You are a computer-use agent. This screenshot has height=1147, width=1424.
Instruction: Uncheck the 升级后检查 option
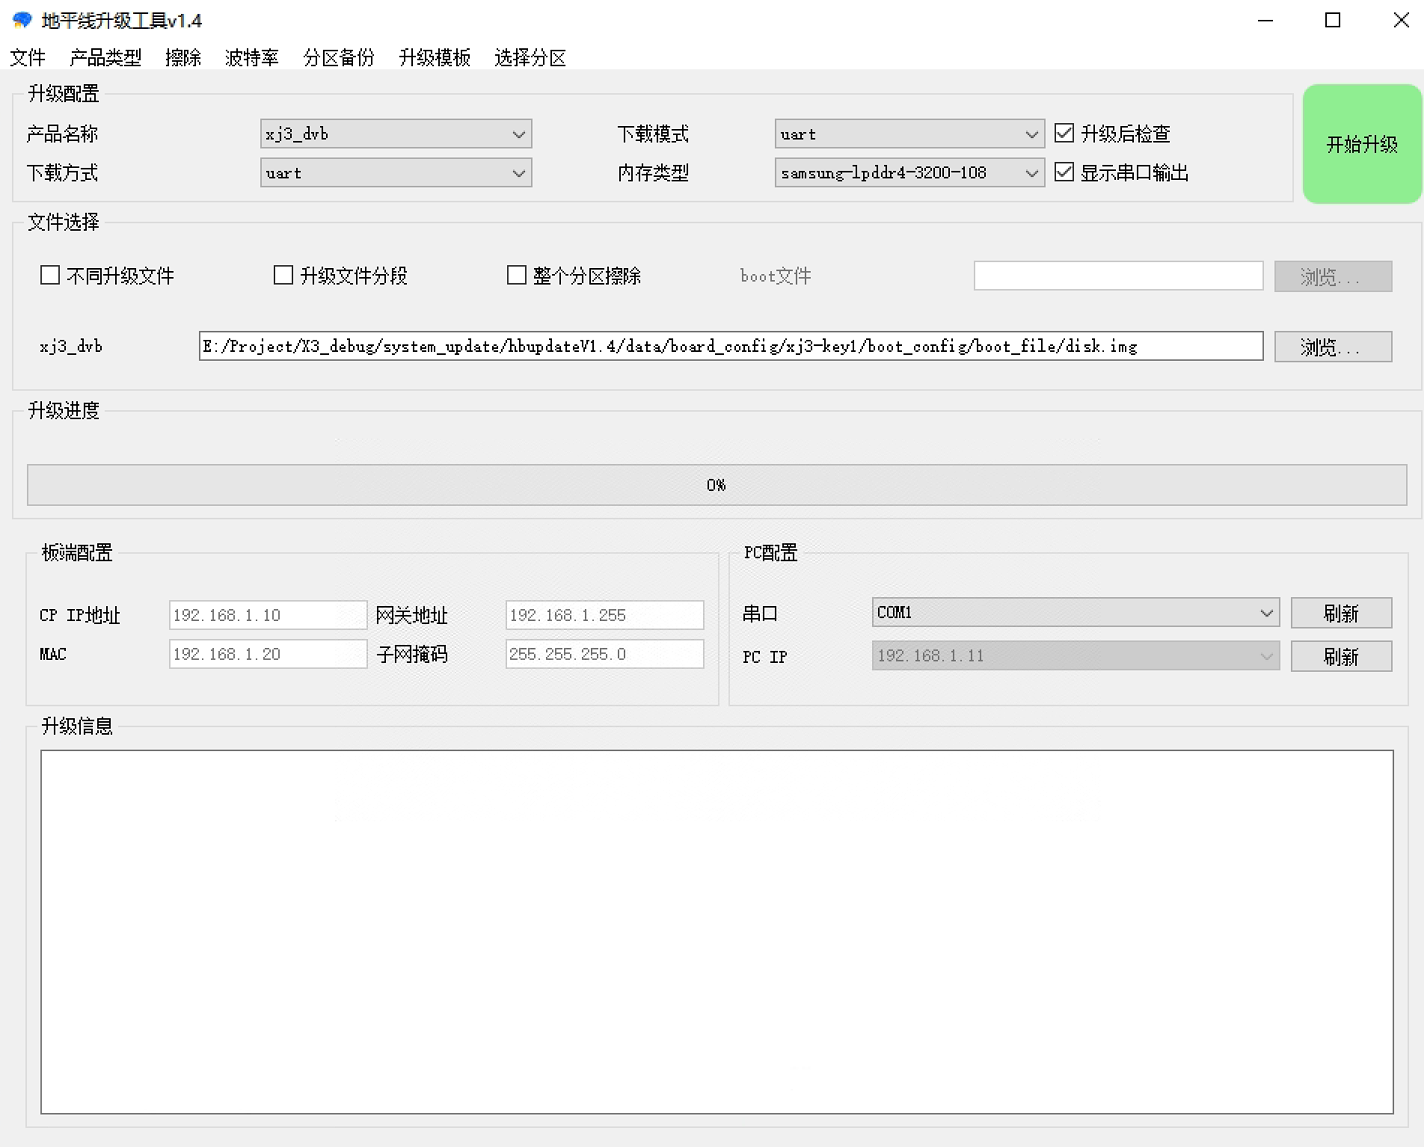click(x=1064, y=133)
